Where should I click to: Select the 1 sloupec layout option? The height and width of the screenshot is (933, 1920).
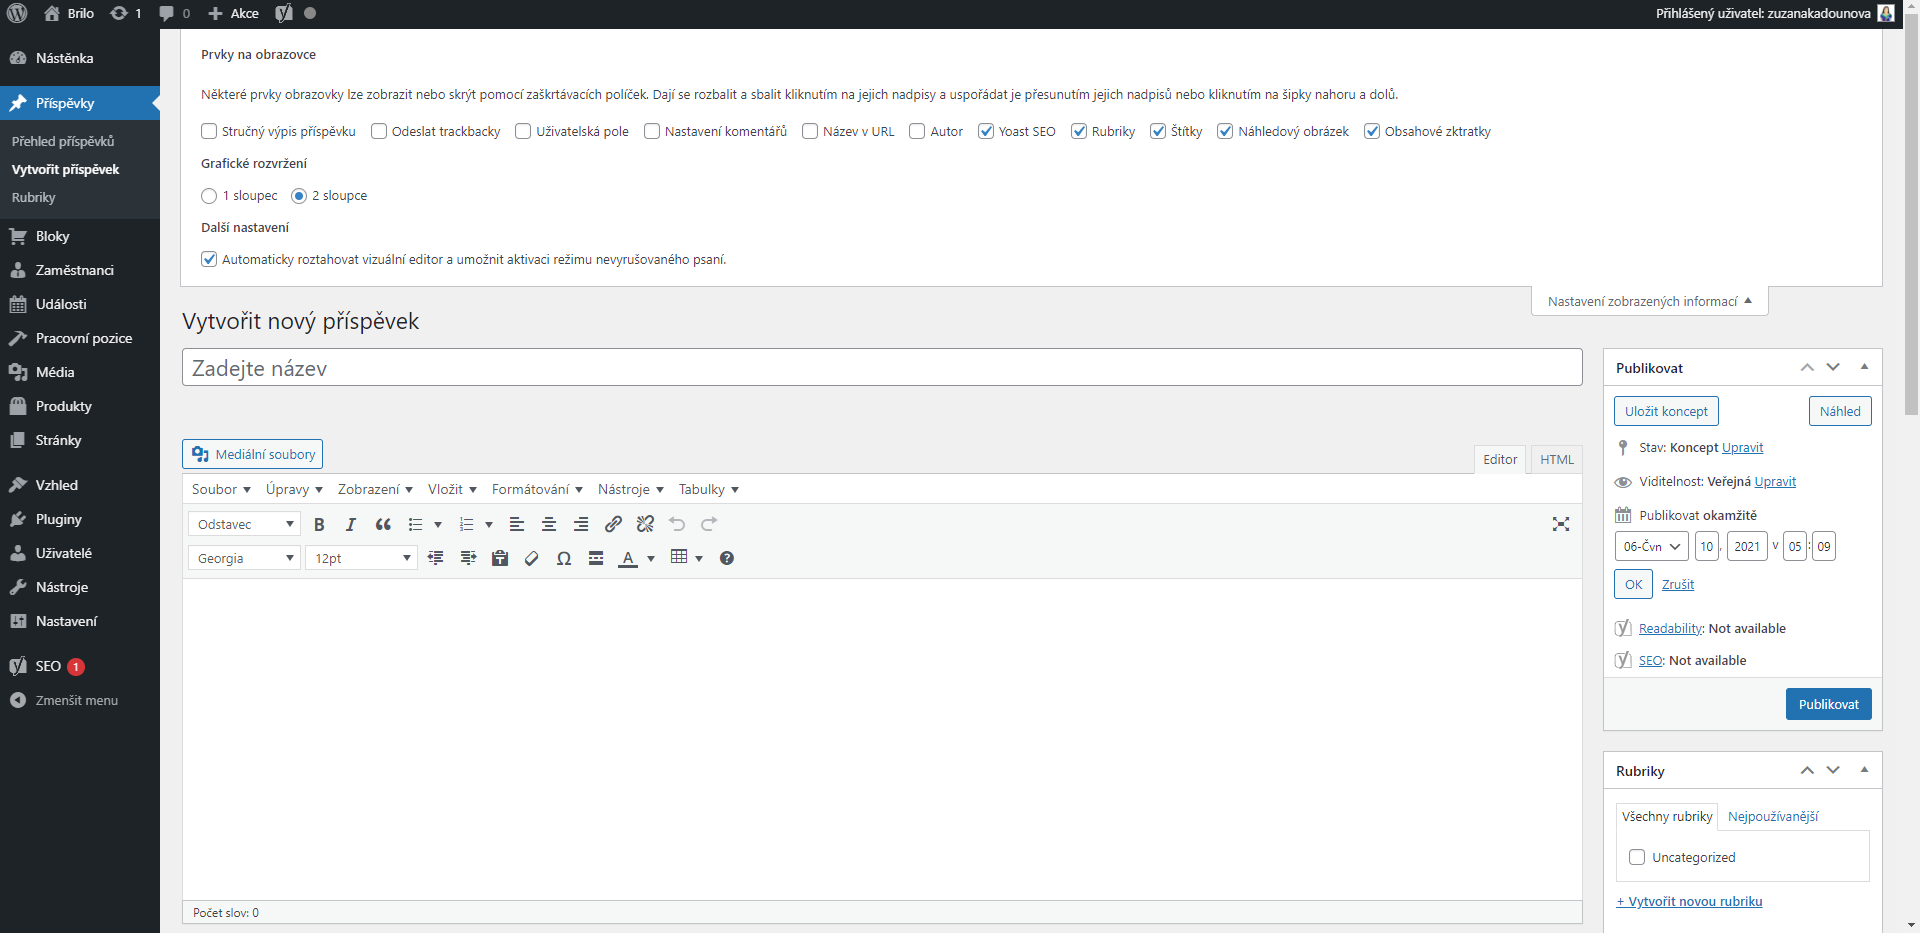tap(209, 196)
